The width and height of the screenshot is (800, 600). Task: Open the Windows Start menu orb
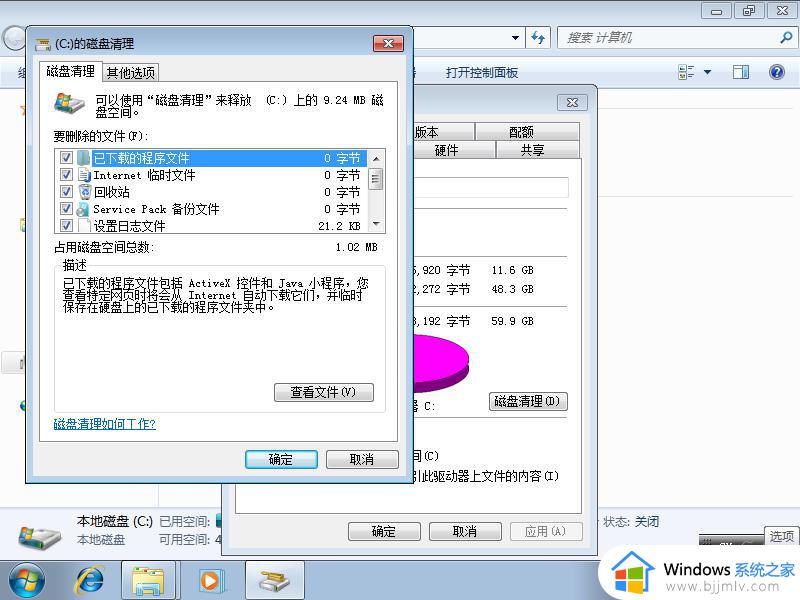click(26, 581)
